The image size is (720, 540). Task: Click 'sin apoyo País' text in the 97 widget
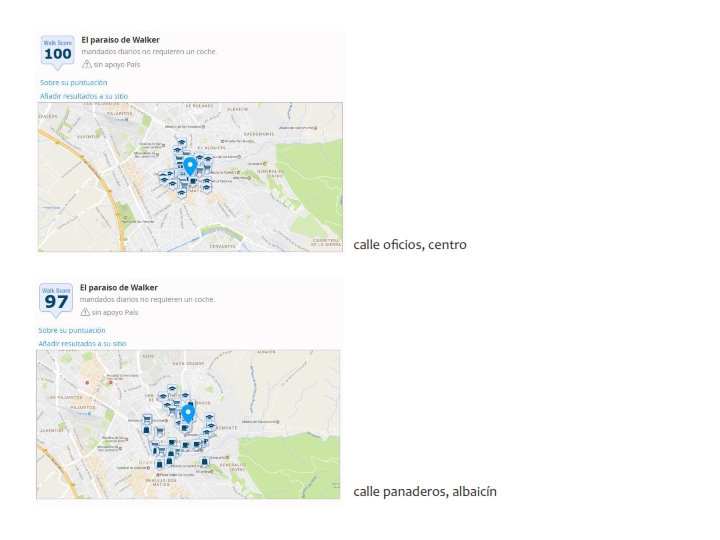point(115,312)
